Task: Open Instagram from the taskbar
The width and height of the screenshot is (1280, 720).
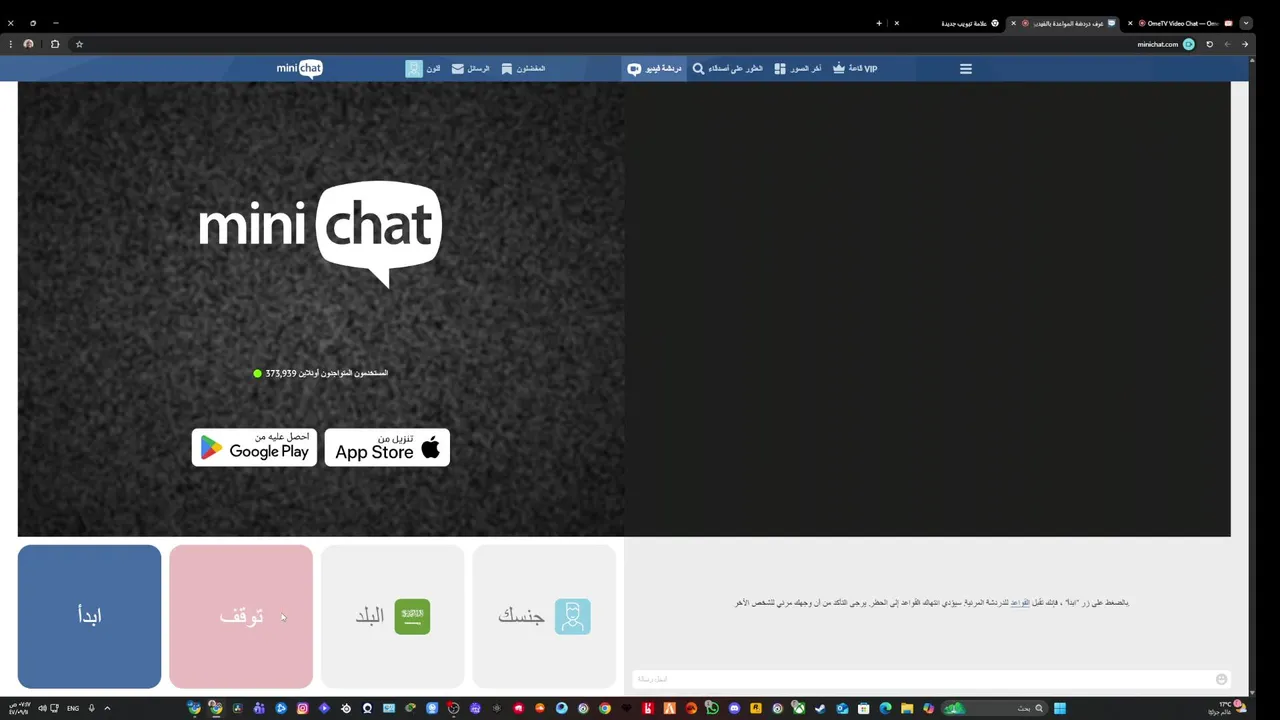Action: coord(302,708)
